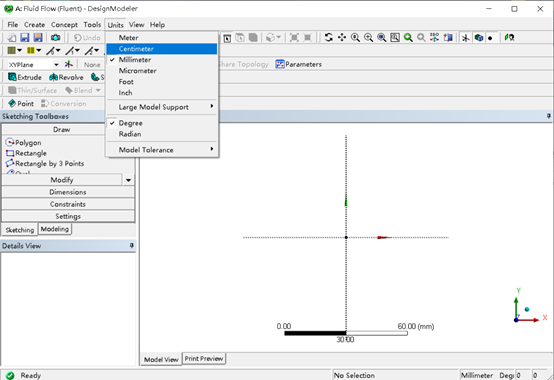Expand the Draw toolbox header
Image resolution: width=554 pixels, height=380 pixels.
(x=61, y=130)
